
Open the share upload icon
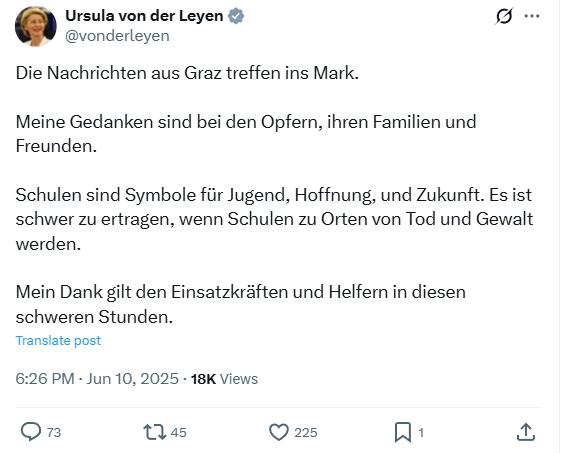pyautogui.click(x=526, y=432)
